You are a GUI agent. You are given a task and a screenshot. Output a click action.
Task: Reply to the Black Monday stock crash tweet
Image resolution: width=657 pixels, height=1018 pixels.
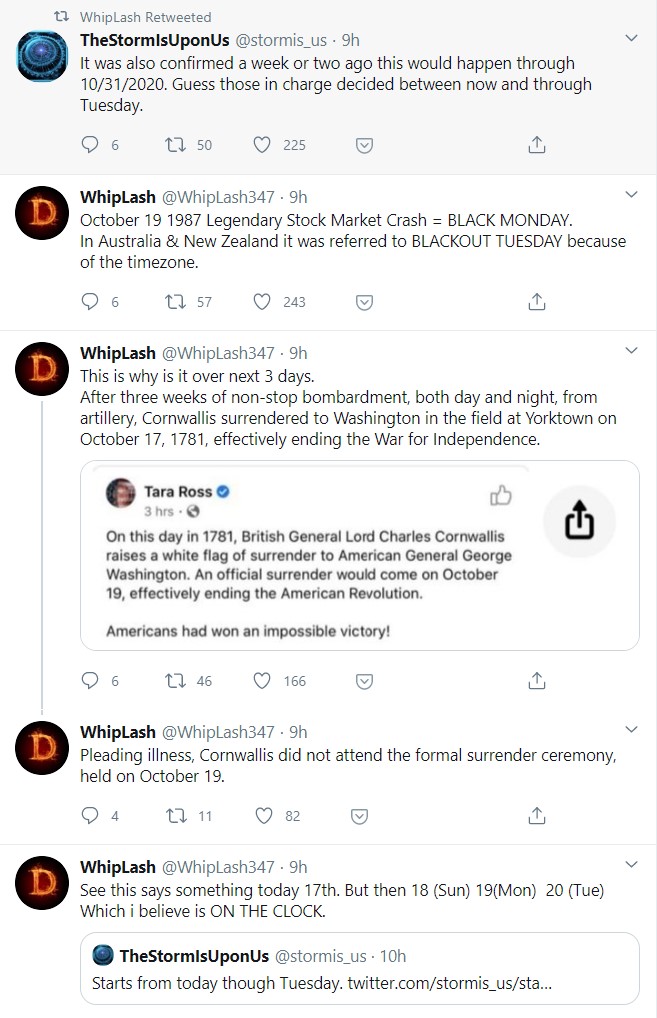click(91, 301)
